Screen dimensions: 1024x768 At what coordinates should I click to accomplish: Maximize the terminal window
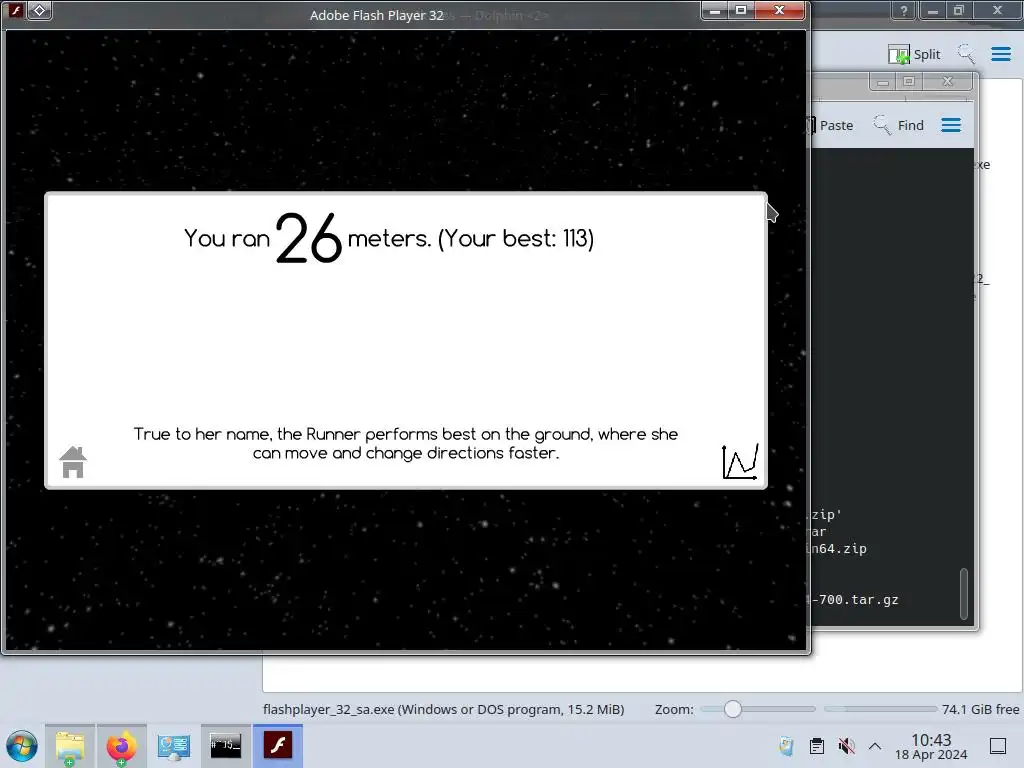pyautogui.click(x=908, y=82)
